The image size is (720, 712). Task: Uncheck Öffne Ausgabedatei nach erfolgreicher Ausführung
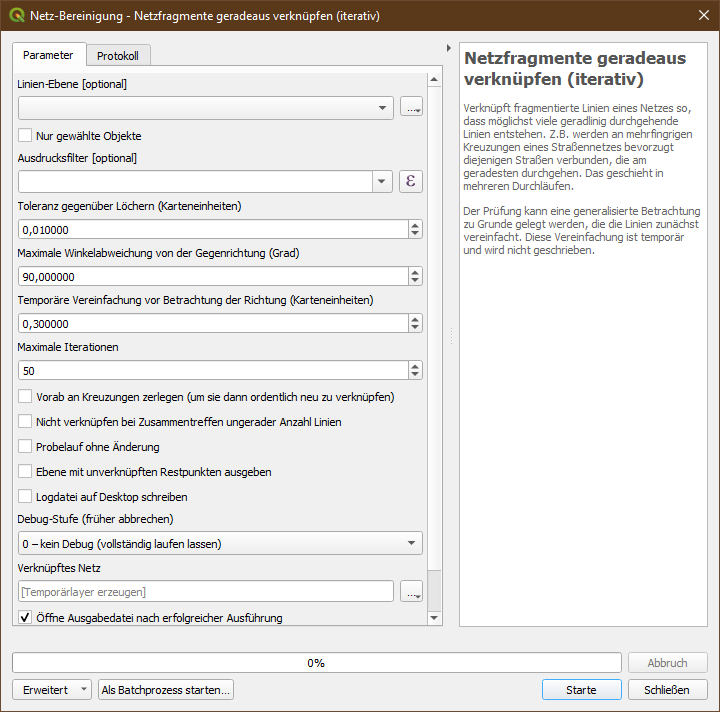(25, 618)
